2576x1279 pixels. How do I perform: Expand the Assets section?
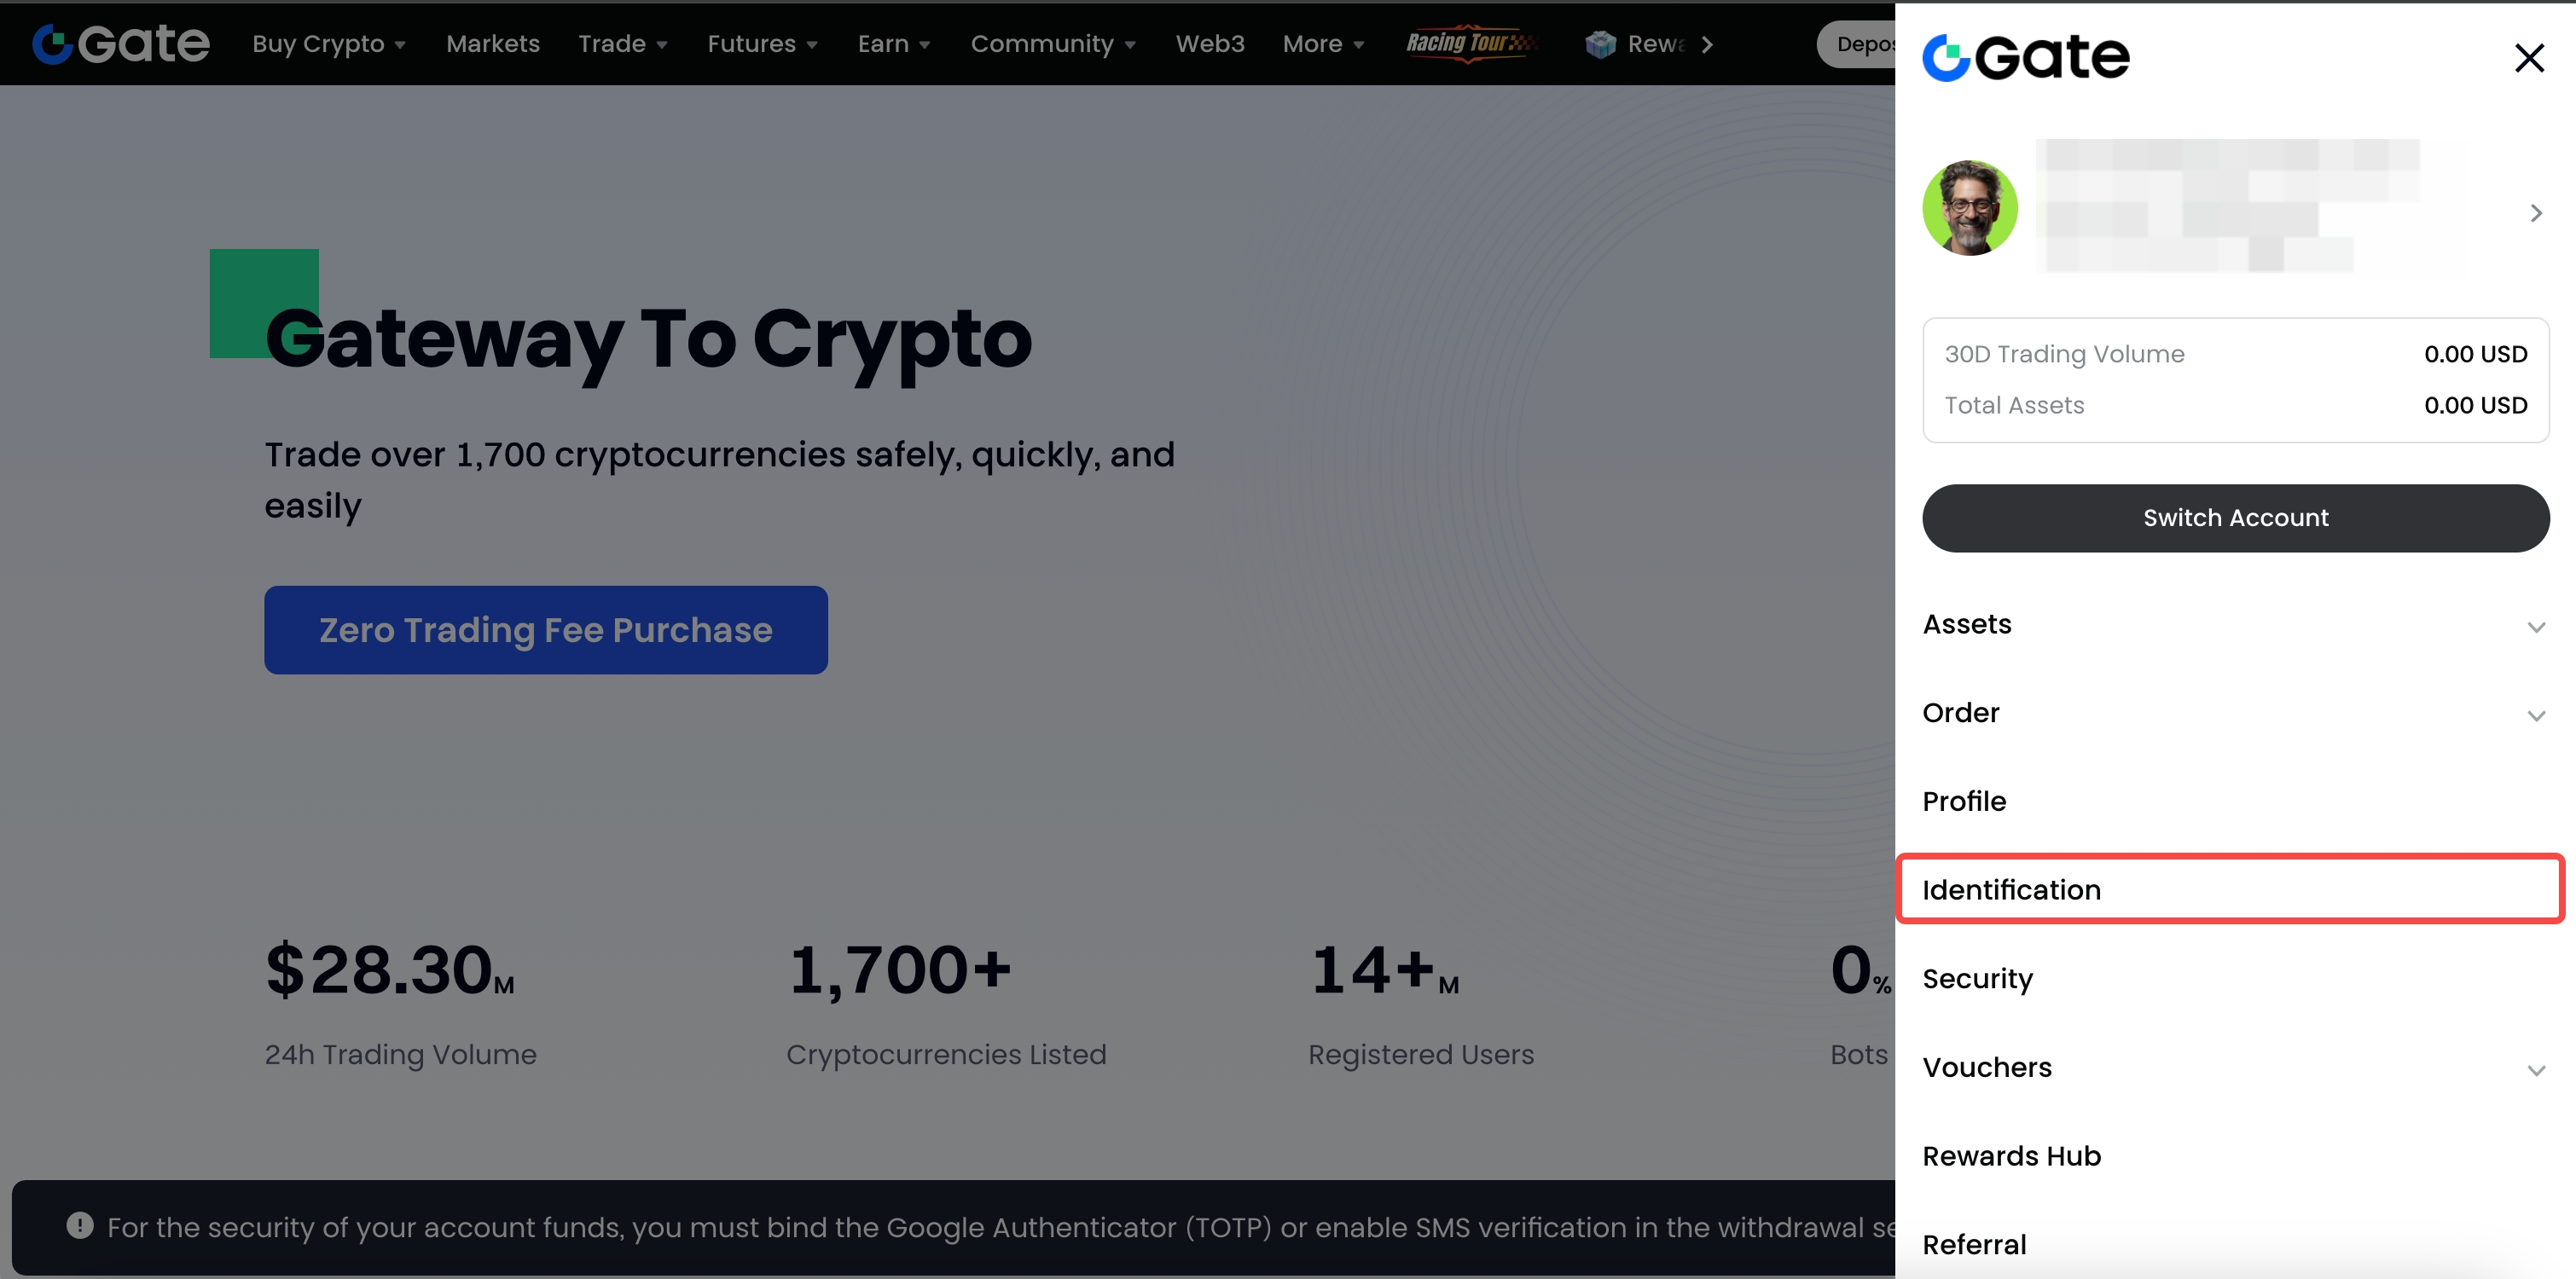tap(2535, 627)
